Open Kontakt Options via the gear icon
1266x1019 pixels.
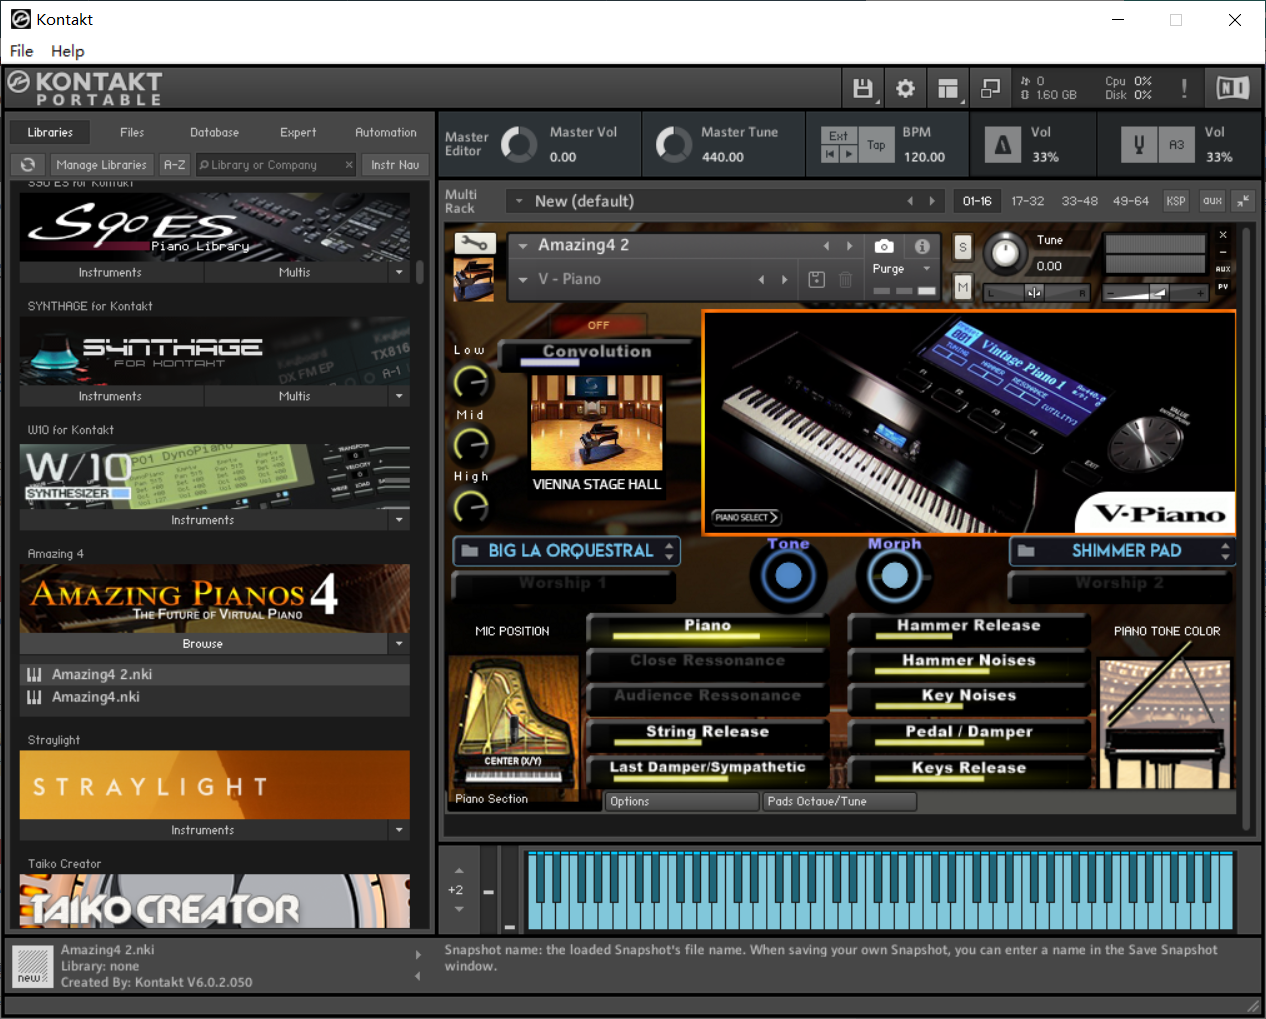905,88
